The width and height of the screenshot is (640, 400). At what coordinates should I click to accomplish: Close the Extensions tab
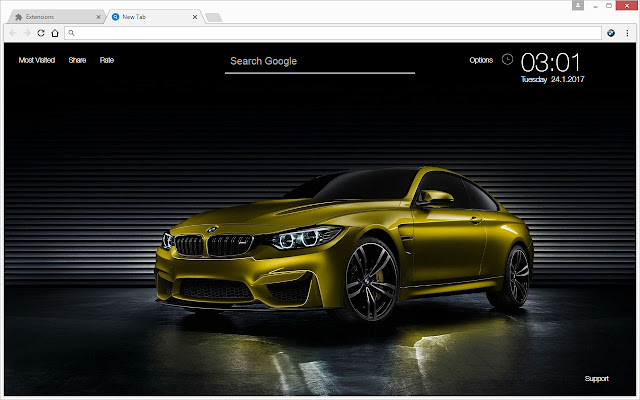tap(98, 17)
